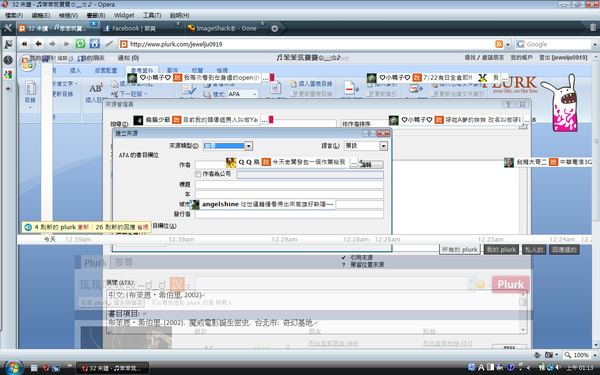Go back with the Opera back arrow
The height and width of the screenshot is (375, 600).
[x=38, y=44]
